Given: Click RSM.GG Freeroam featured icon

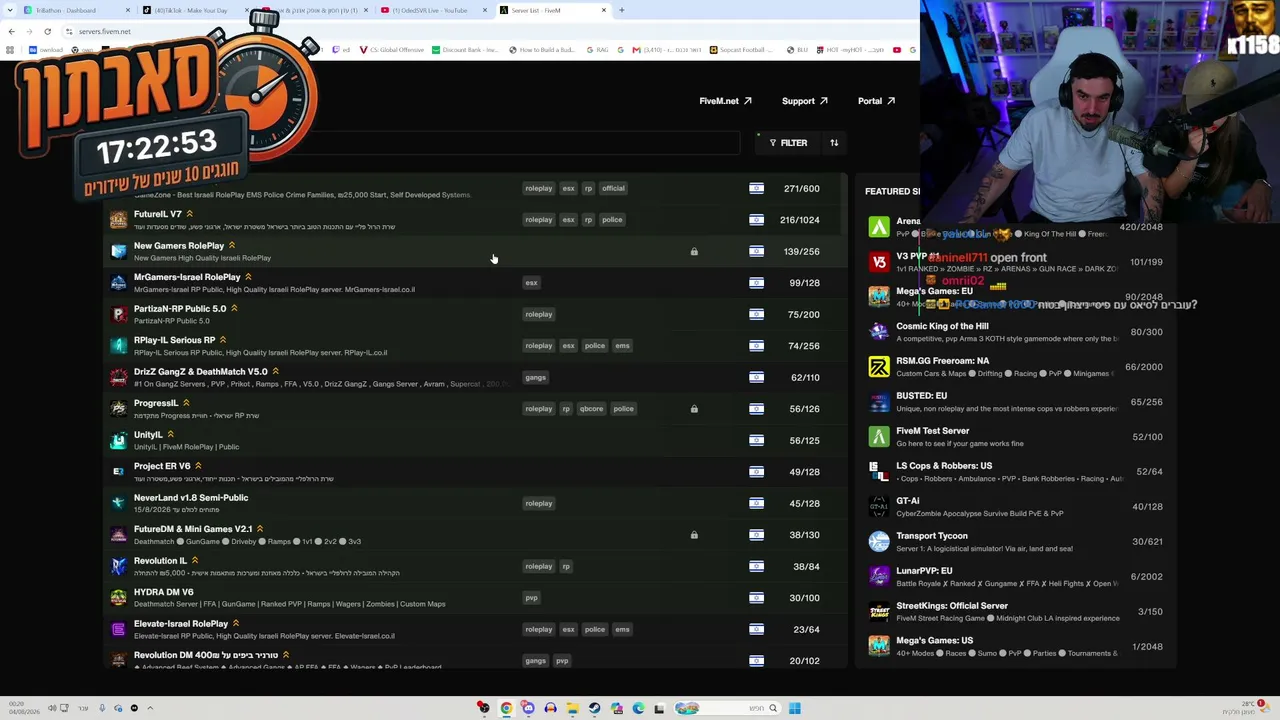Looking at the screenshot, I should pyautogui.click(x=879, y=367).
